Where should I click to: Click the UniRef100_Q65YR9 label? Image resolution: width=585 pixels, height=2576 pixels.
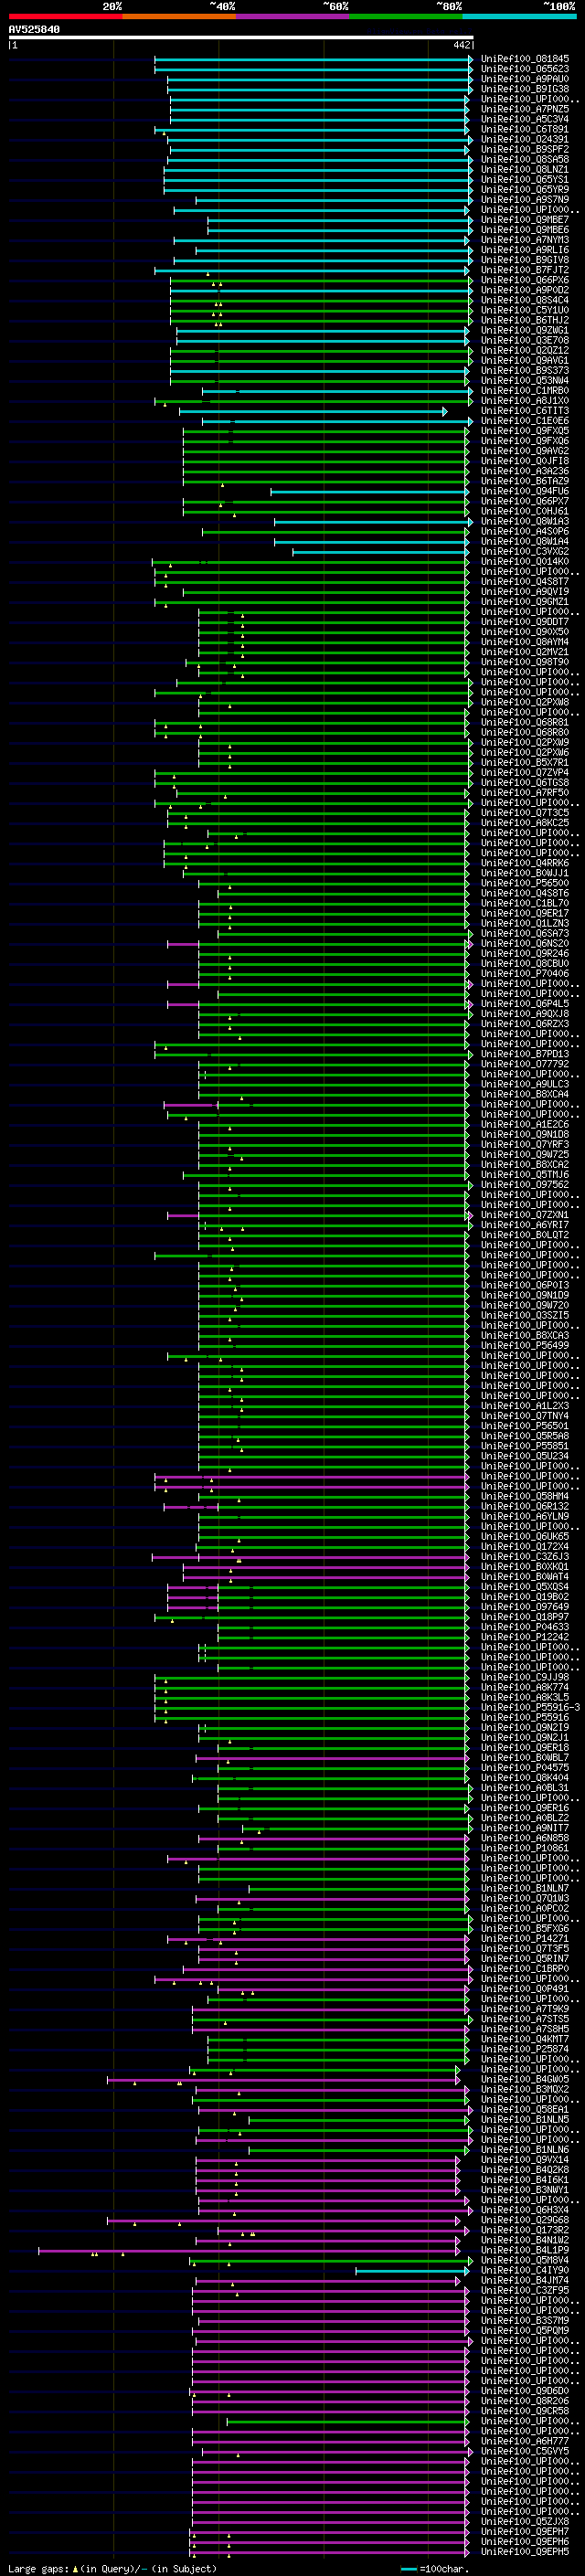525,189
